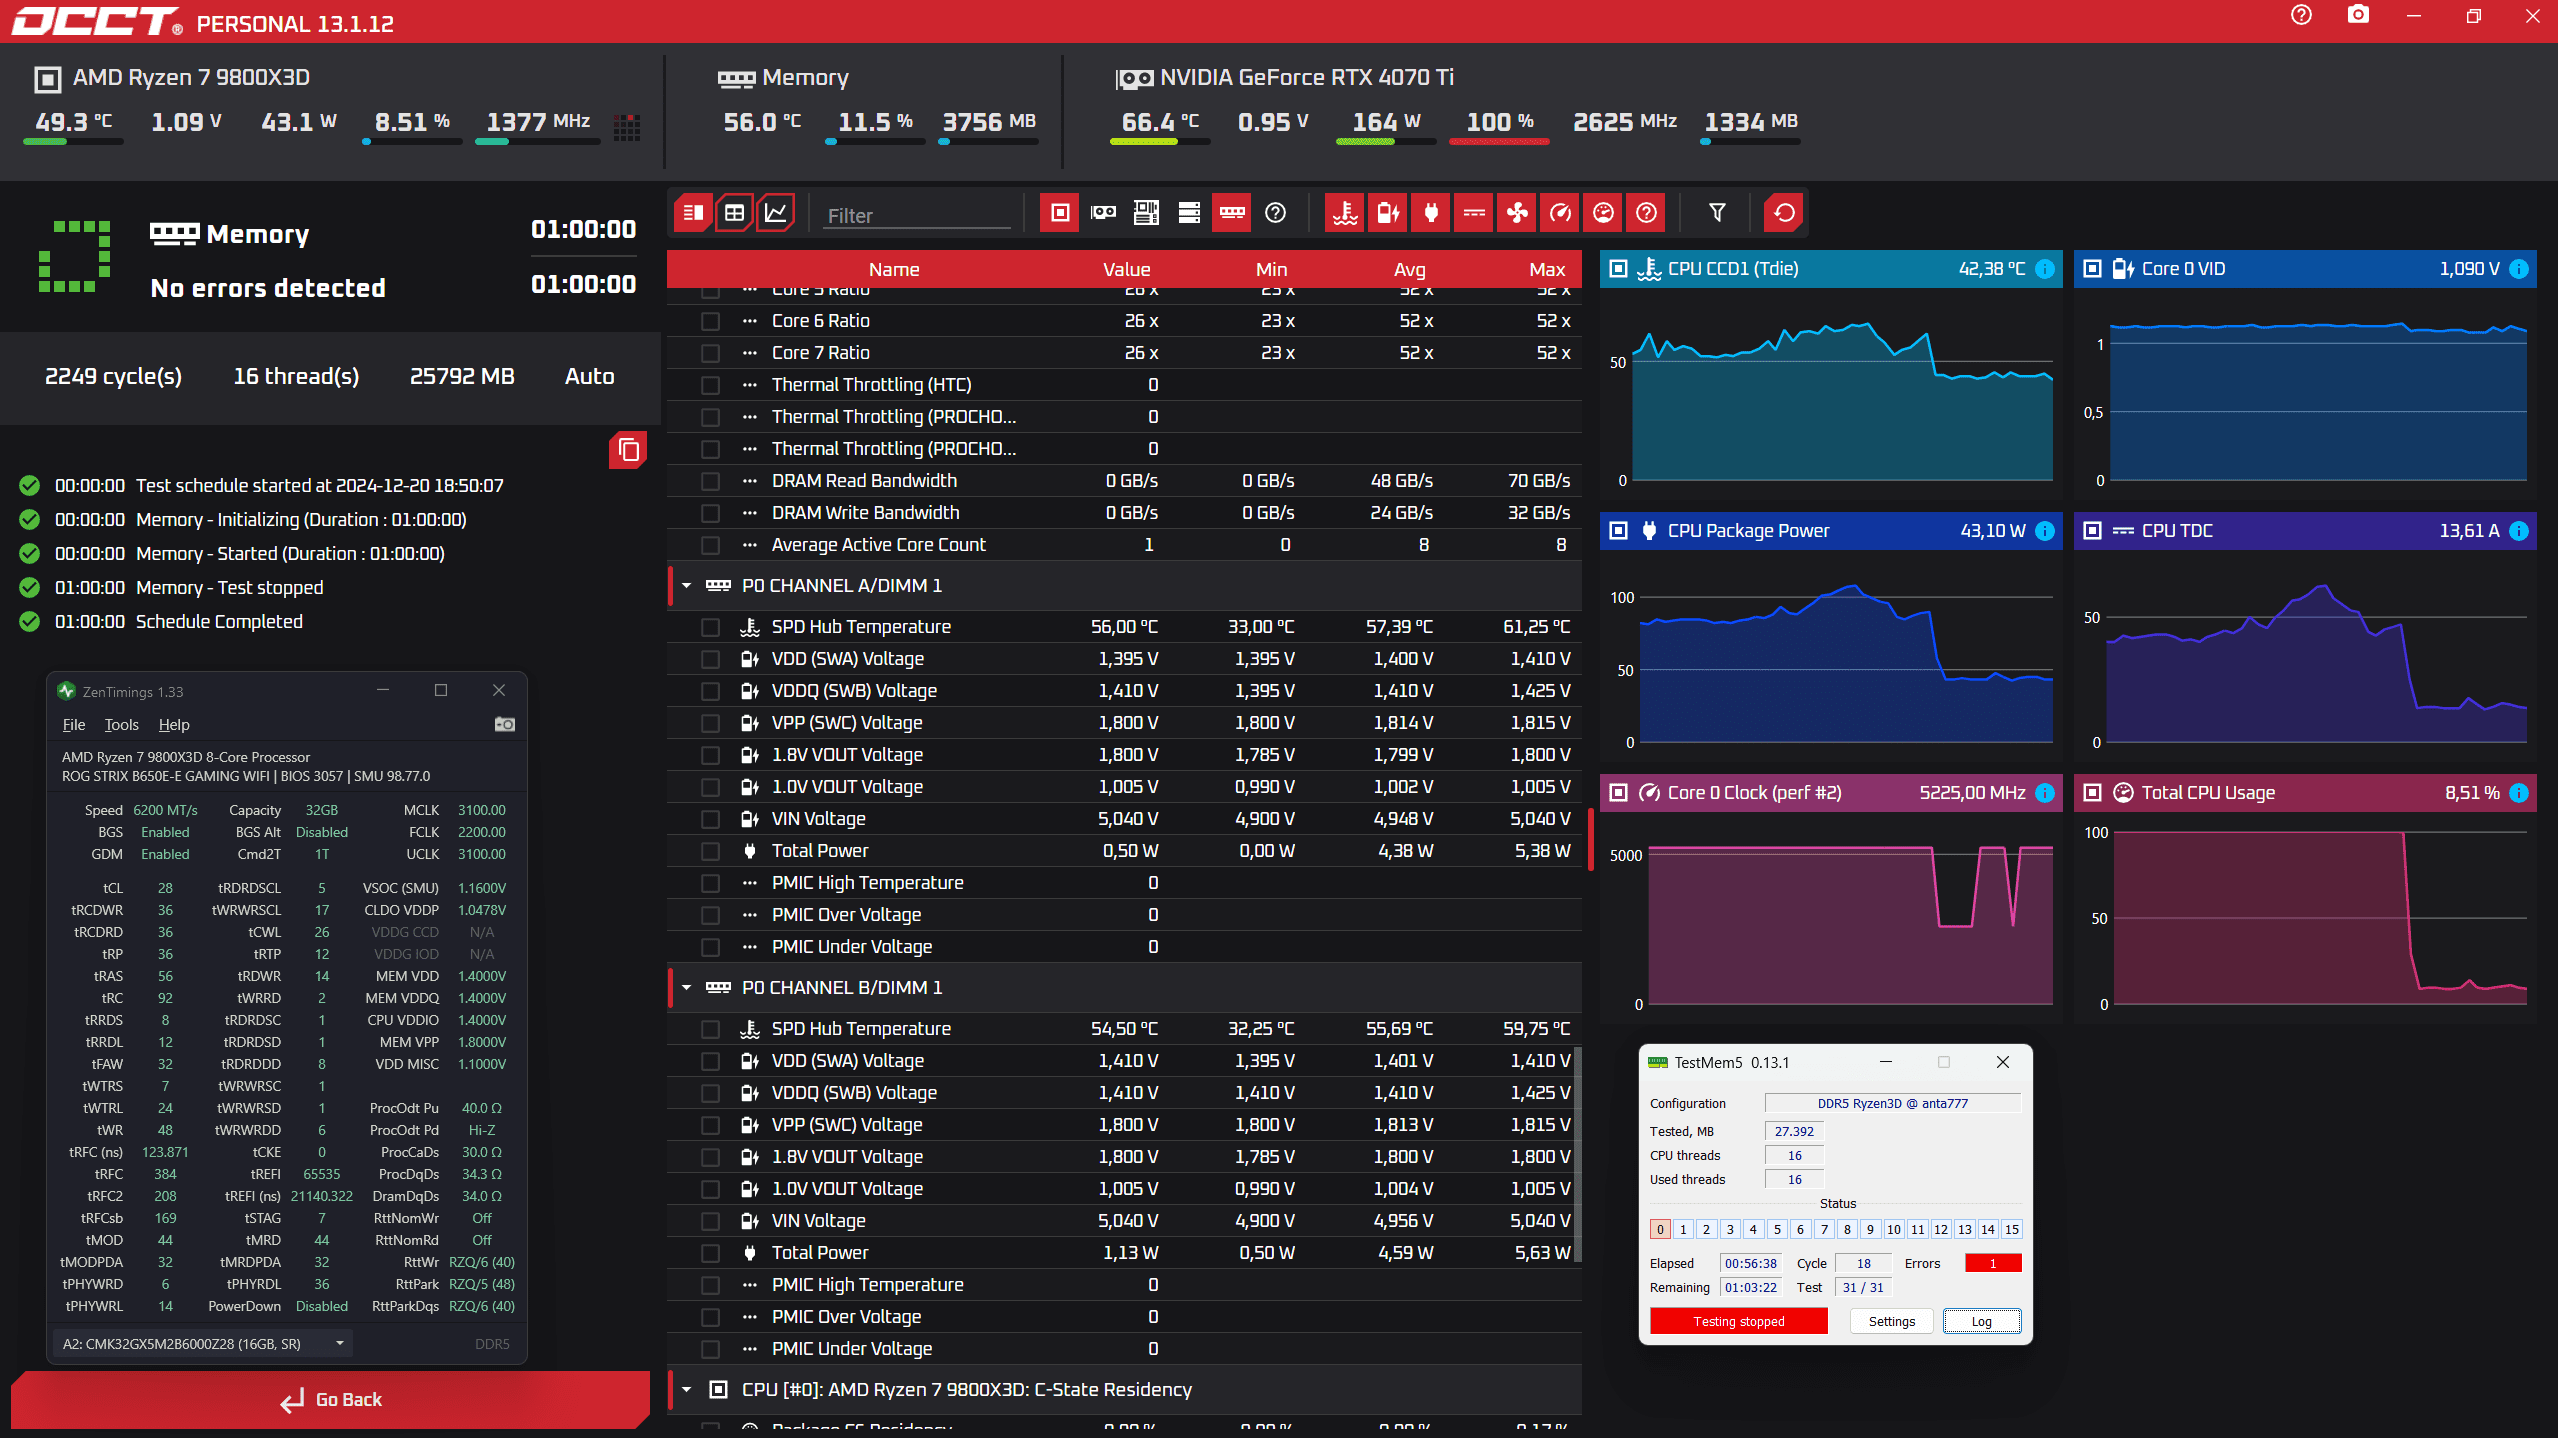Click the 'No errors detected' status text
The width and height of the screenshot is (2558, 1438).
pos(268,288)
